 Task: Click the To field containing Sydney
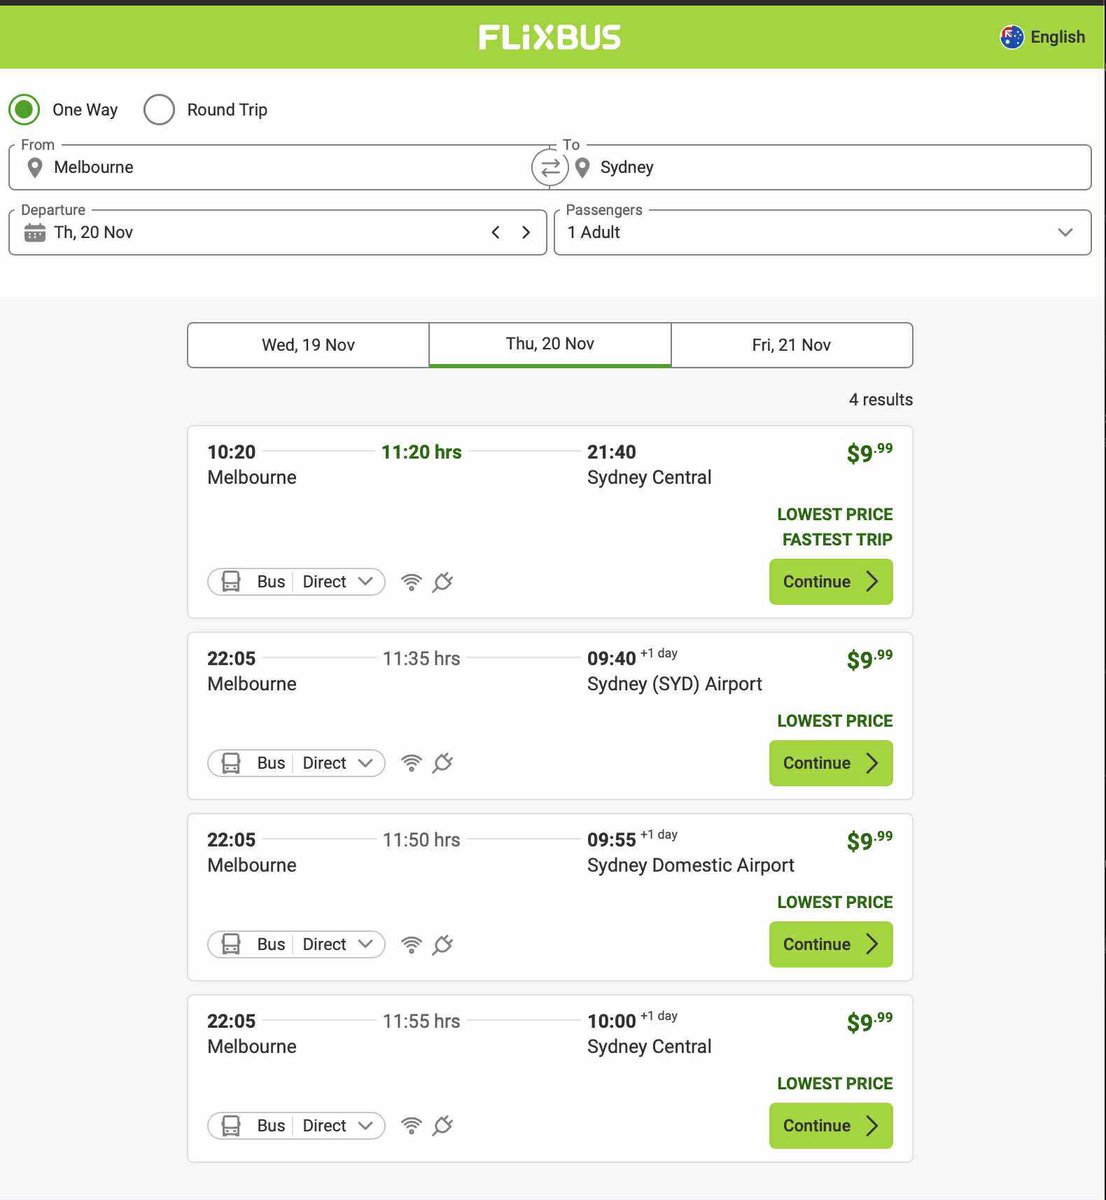coord(822,168)
